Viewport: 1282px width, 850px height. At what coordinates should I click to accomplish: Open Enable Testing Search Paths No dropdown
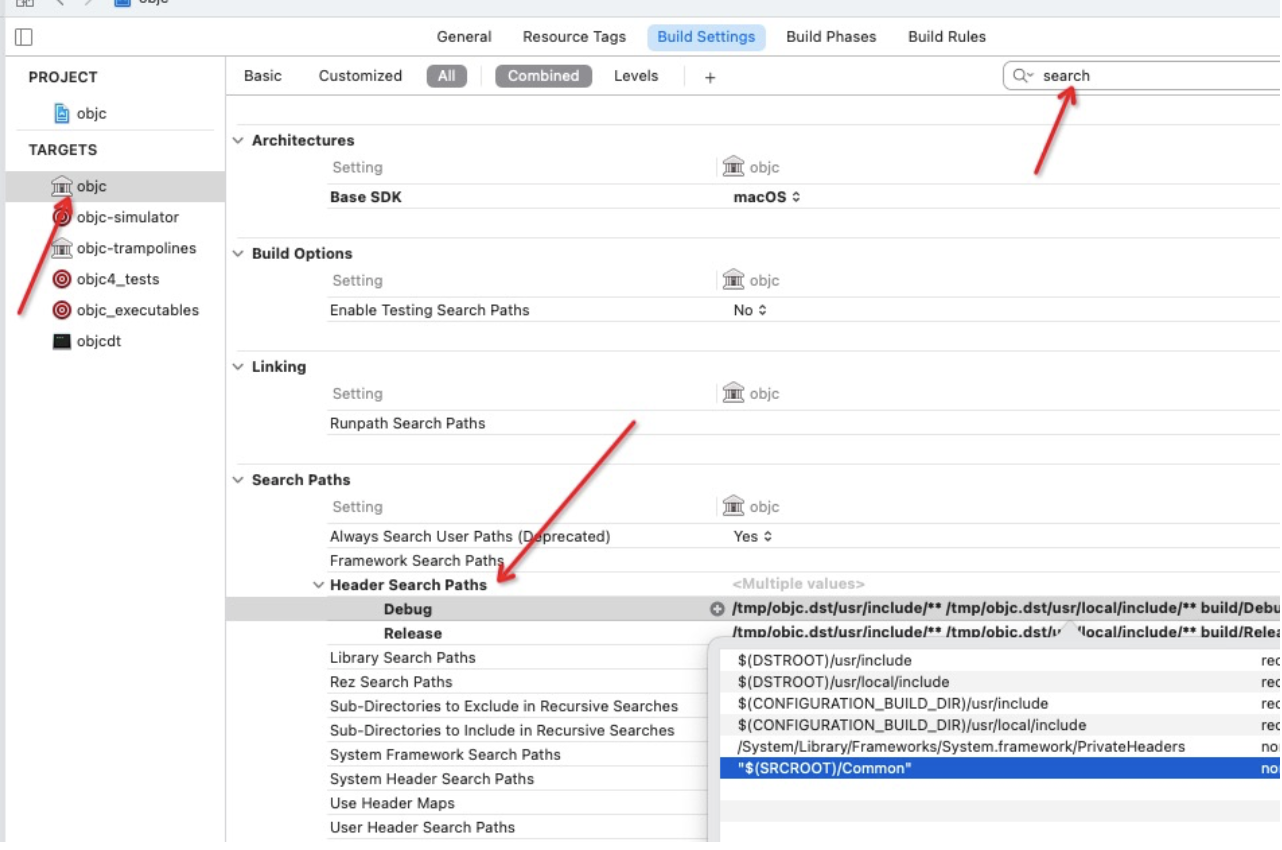(x=750, y=310)
